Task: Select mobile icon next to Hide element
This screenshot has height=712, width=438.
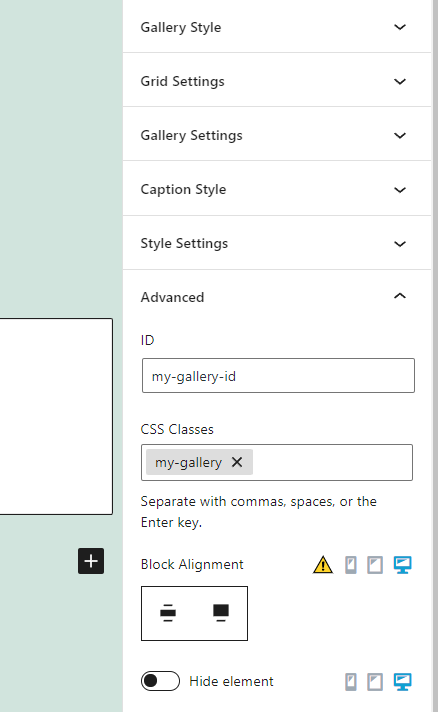Action: point(350,682)
